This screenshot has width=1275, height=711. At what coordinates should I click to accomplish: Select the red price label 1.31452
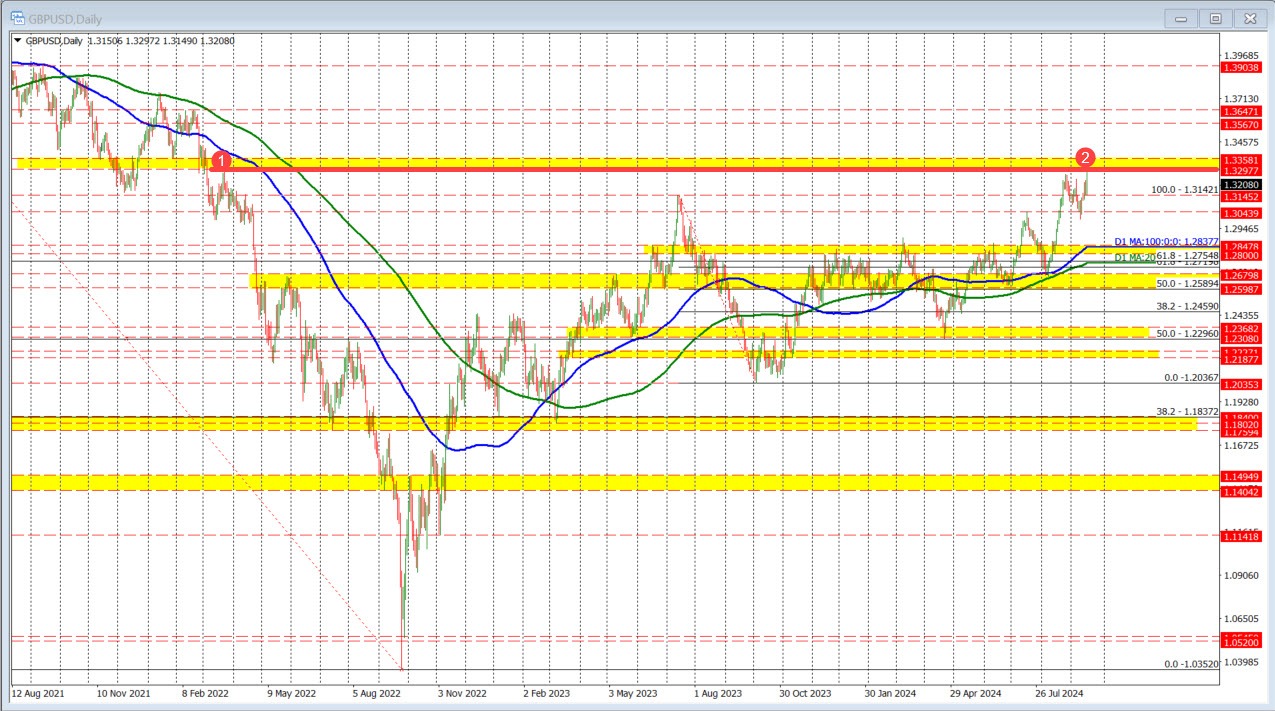click(1240, 197)
